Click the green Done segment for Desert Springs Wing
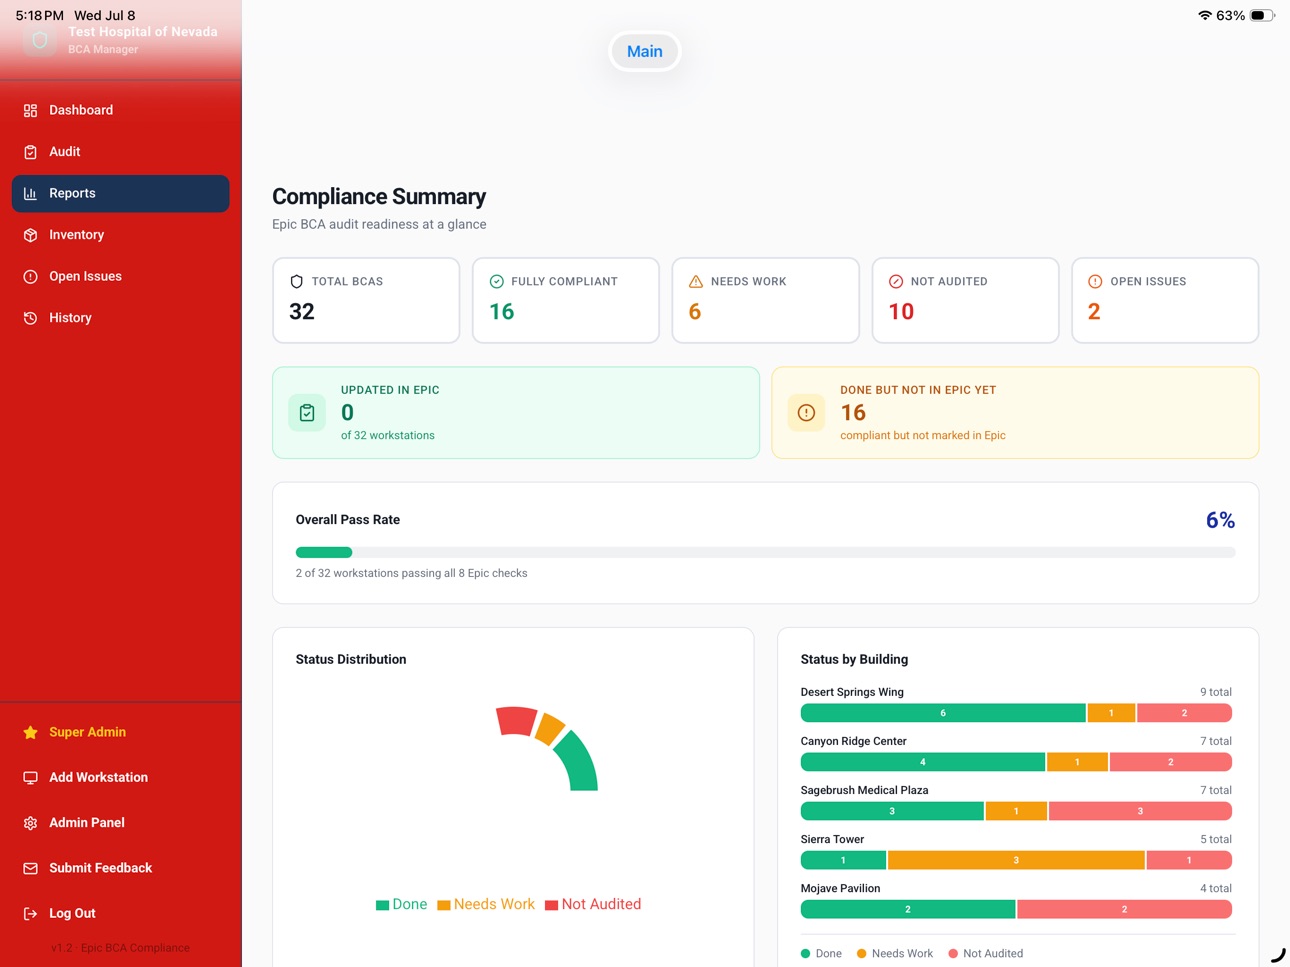The image size is (1290, 967). tap(943, 713)
